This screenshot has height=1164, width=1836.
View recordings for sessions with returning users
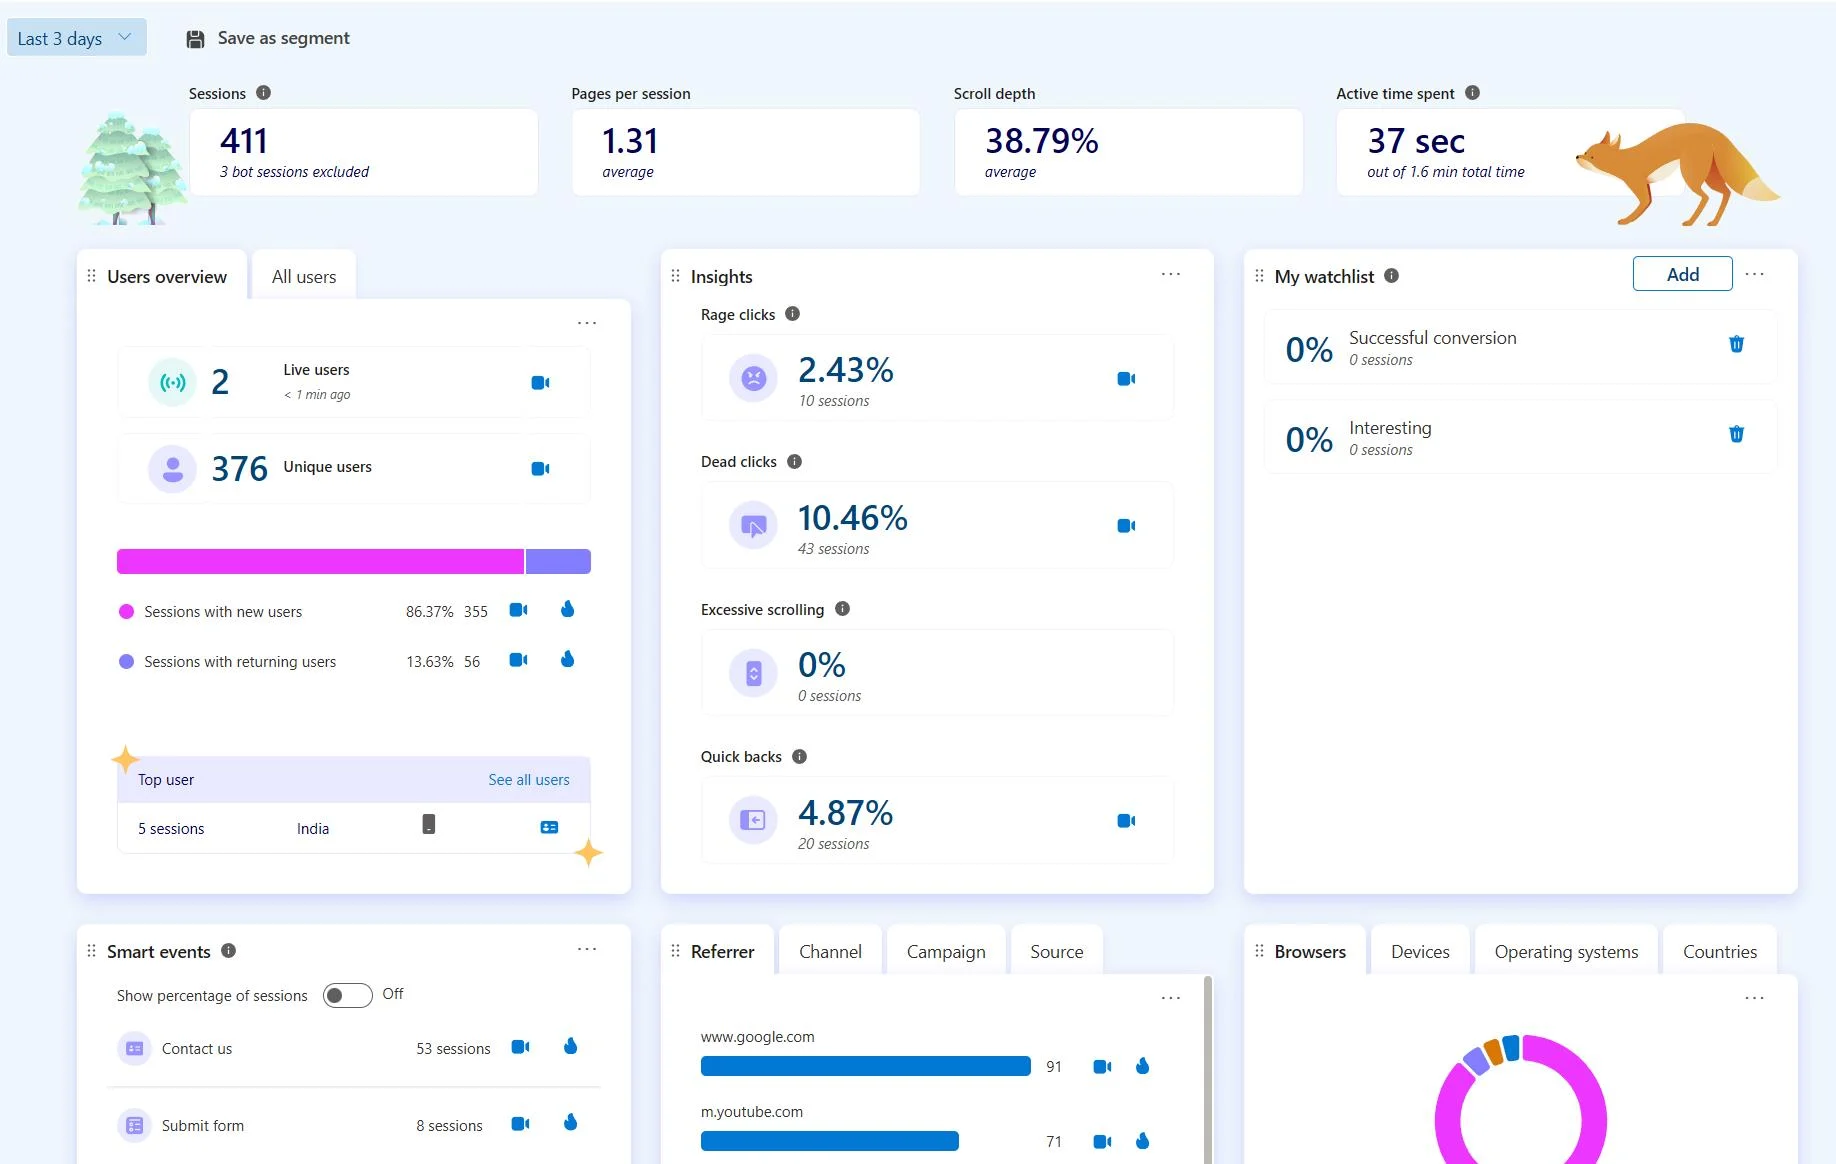tap(518, 660)
